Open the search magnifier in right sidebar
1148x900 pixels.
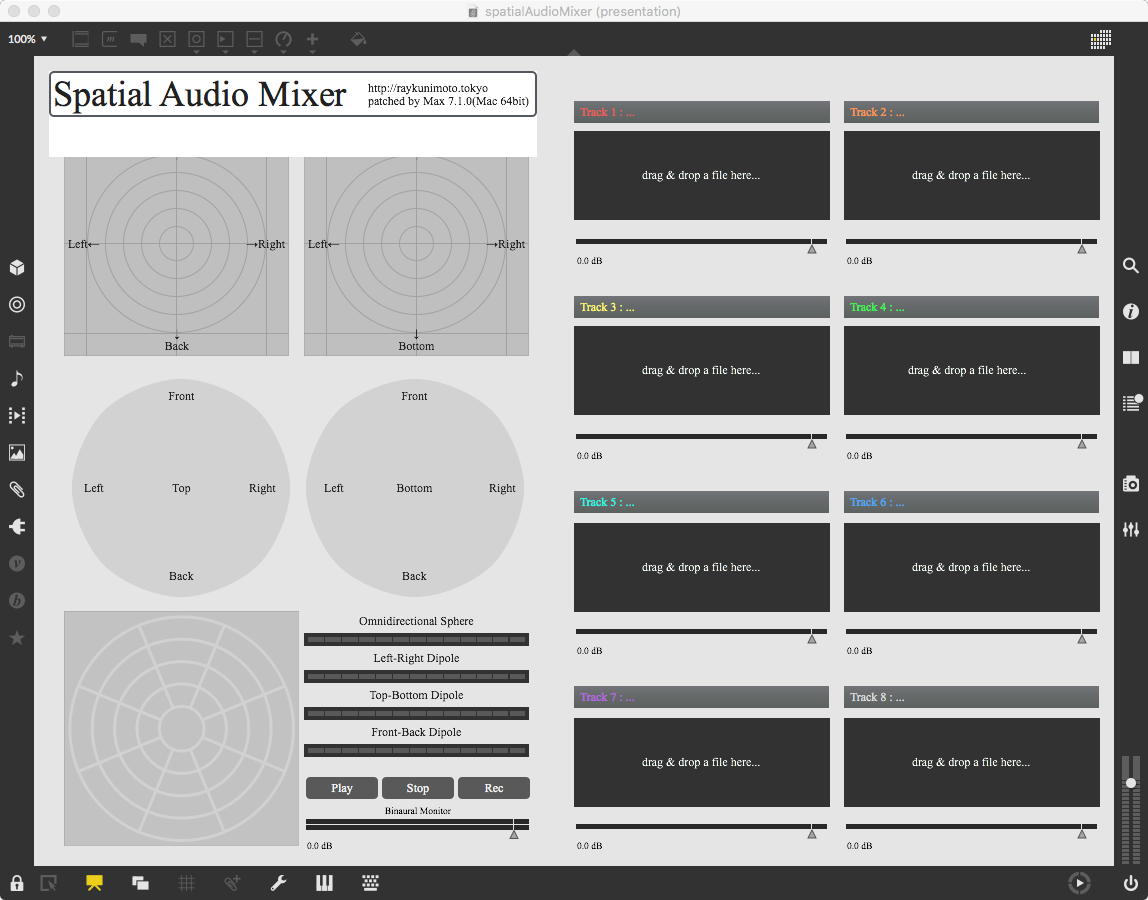point(1131,266)
